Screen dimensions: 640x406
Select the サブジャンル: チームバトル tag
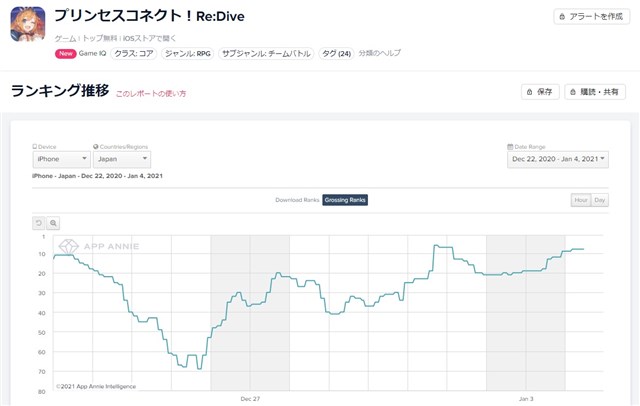pyautogui.click(x=266, y=53)
